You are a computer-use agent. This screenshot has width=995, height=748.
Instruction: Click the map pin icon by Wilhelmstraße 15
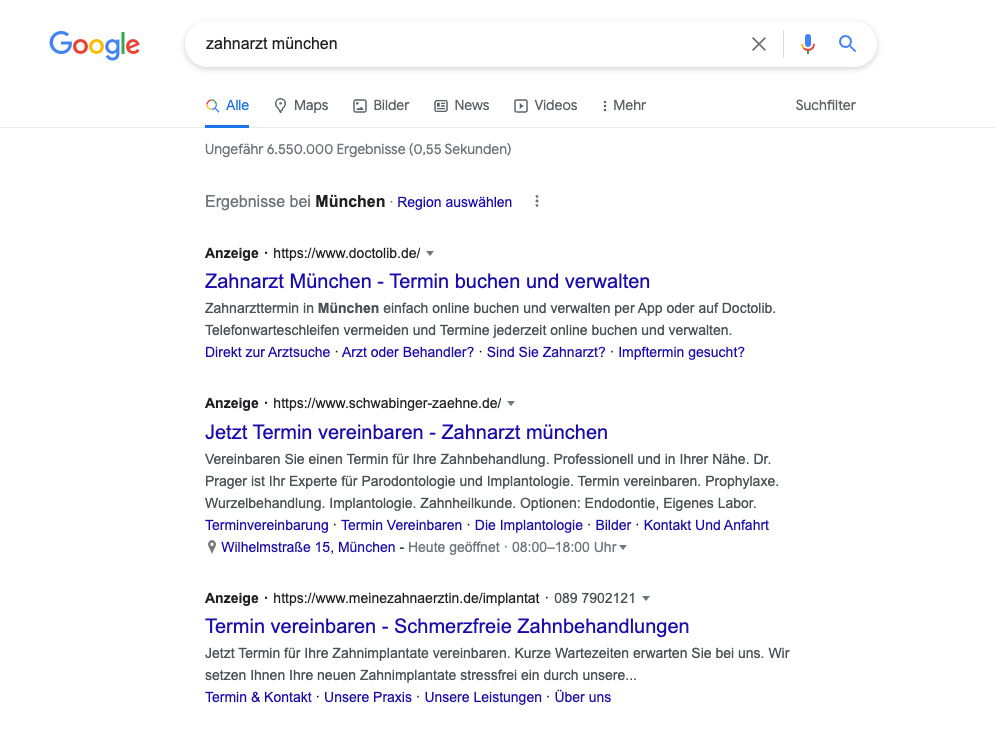(x=211, y=548)
